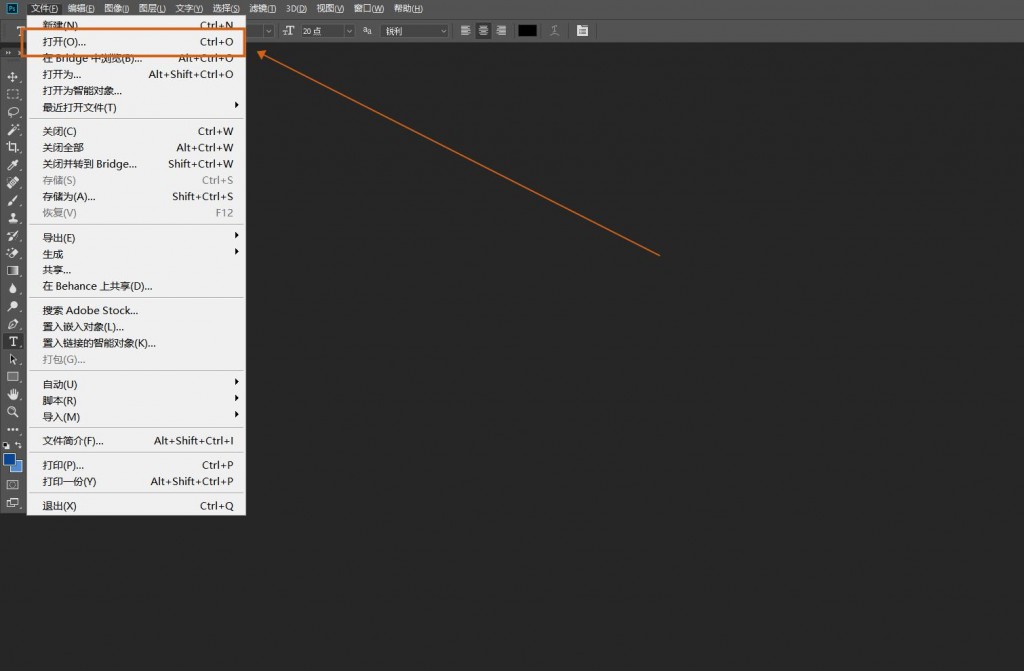Toggle the Character and Paragraph panels
The width and height of the screenshot is (1024, 671).
tap(583, 31)
